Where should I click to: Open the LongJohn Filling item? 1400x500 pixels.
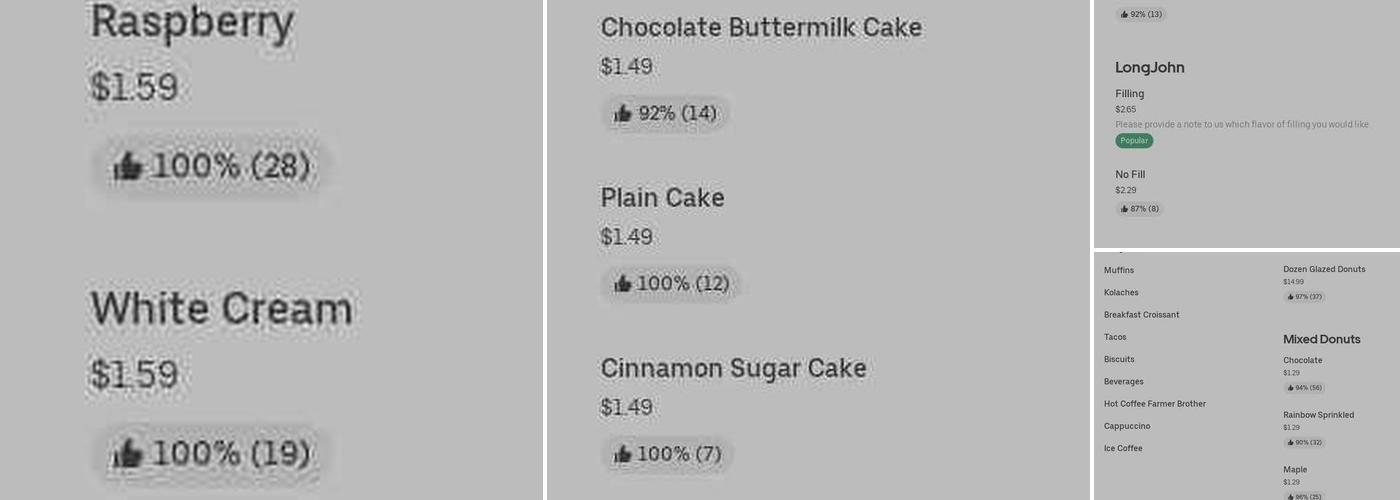(x=1130, y=94)
